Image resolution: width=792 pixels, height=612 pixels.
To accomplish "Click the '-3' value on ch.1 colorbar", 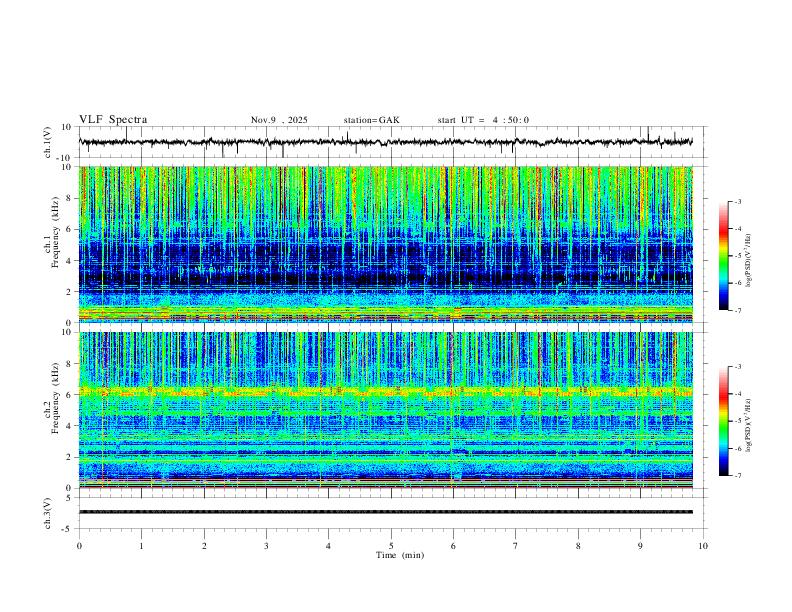I will point(737,201).
